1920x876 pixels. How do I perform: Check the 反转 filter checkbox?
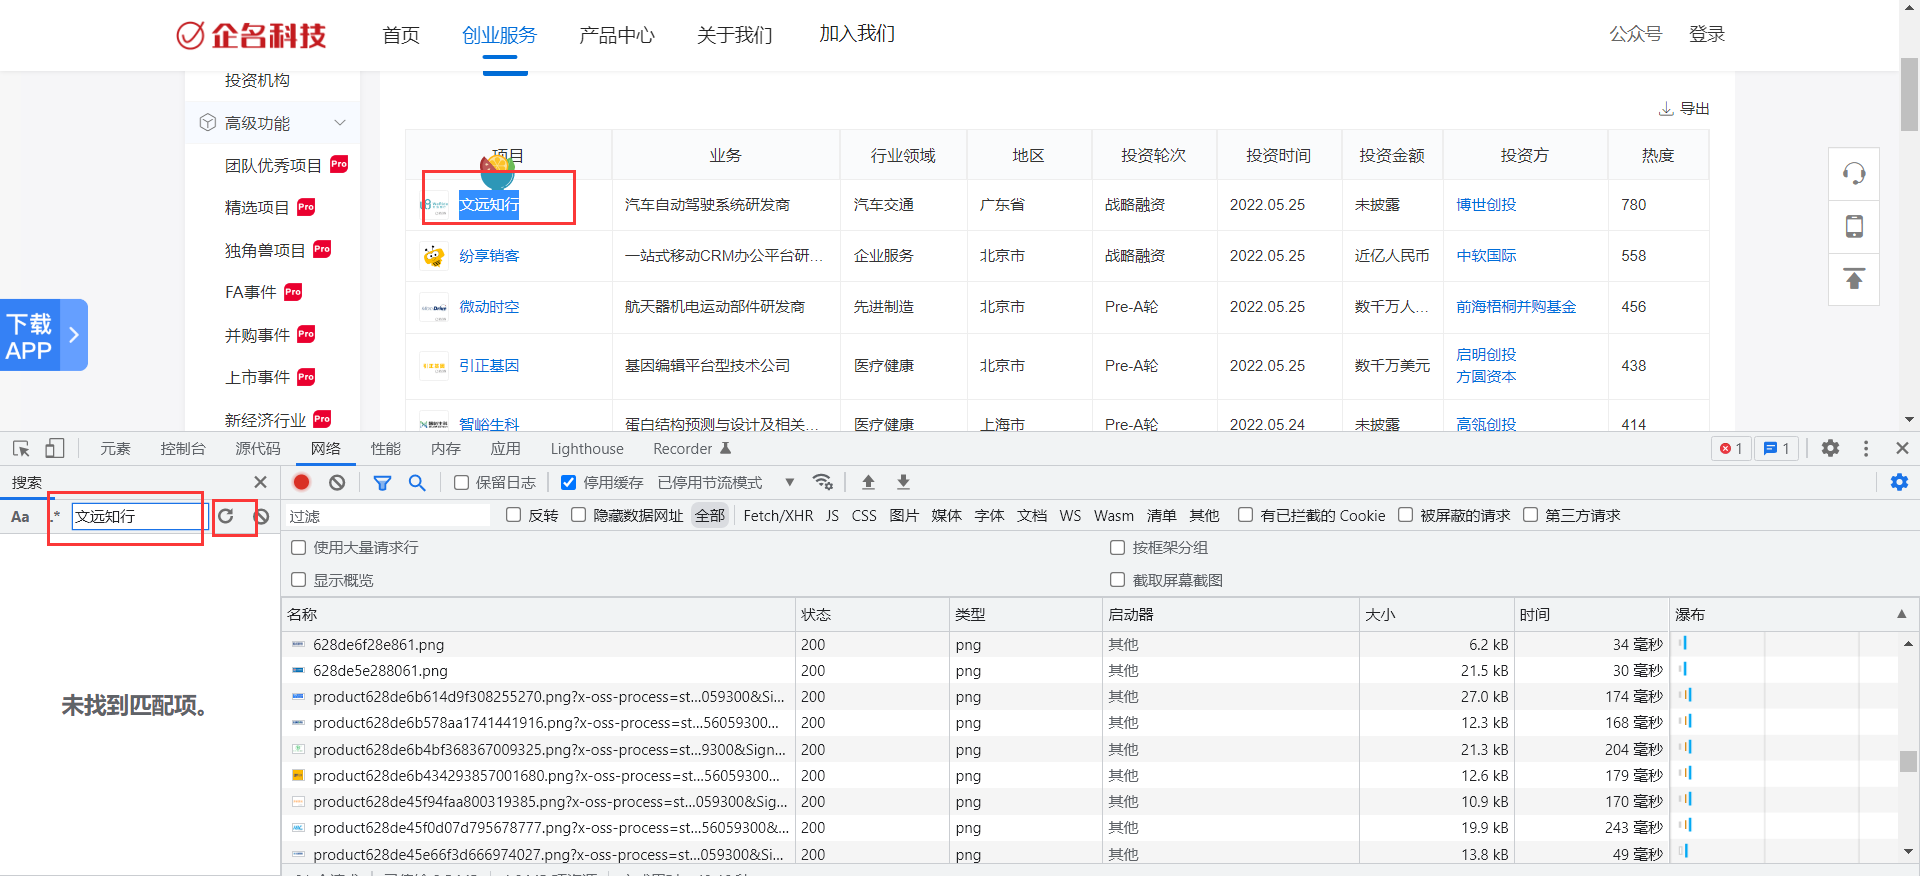tap(513, 515)
